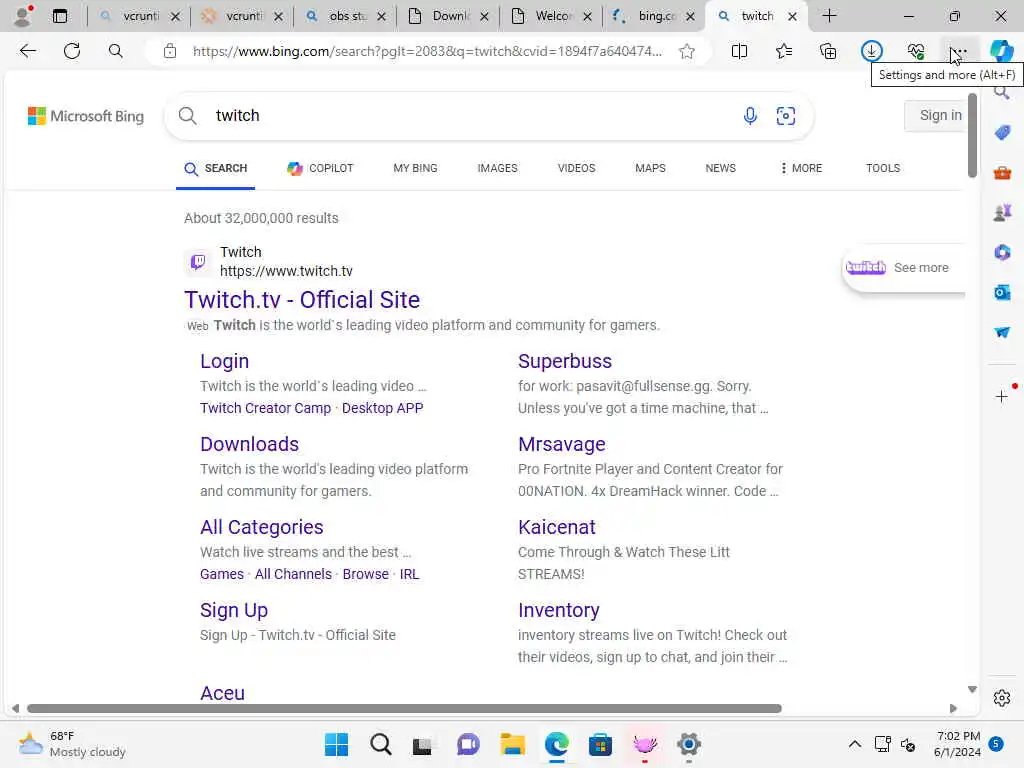Click the Microsoft Bing logo

click(86, 116)
